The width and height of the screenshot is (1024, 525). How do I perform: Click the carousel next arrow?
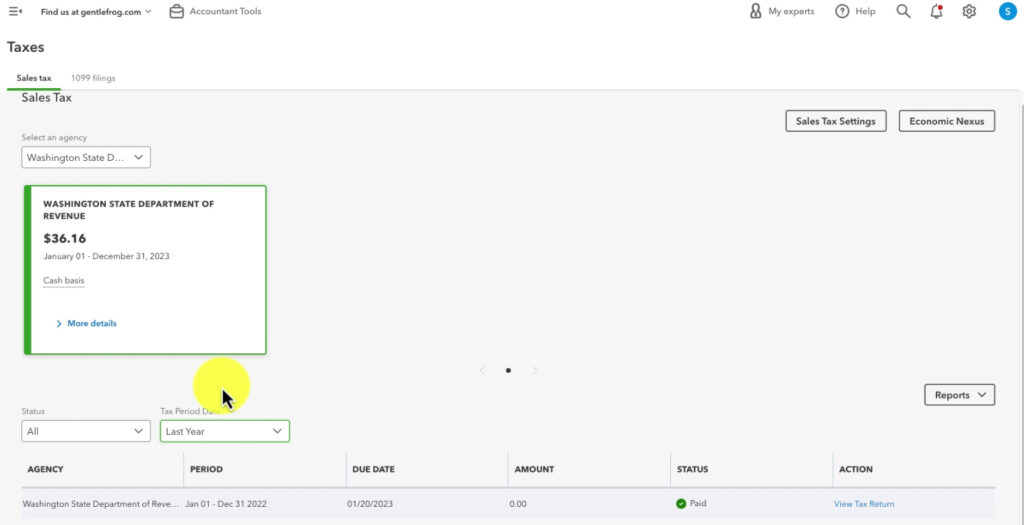tap(535, 370)
